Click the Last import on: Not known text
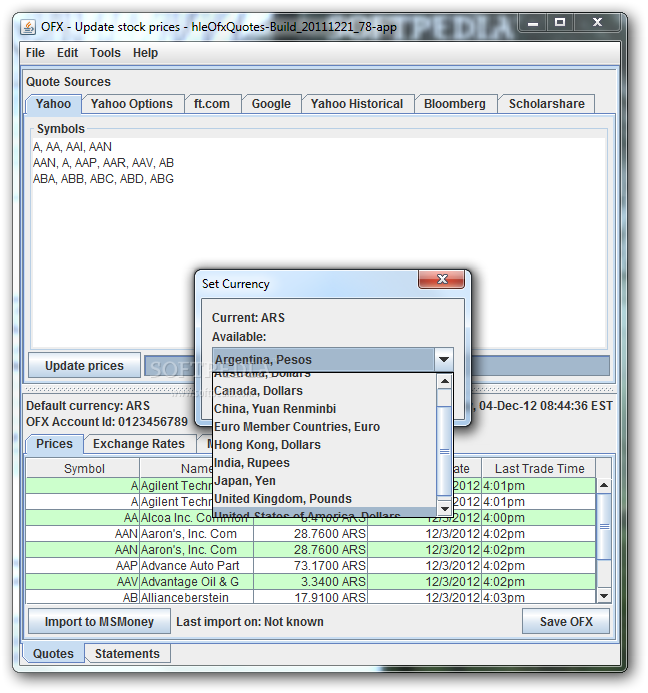This screenshot has width=648, height=693. pyautogui.click(x=250, y=622)
